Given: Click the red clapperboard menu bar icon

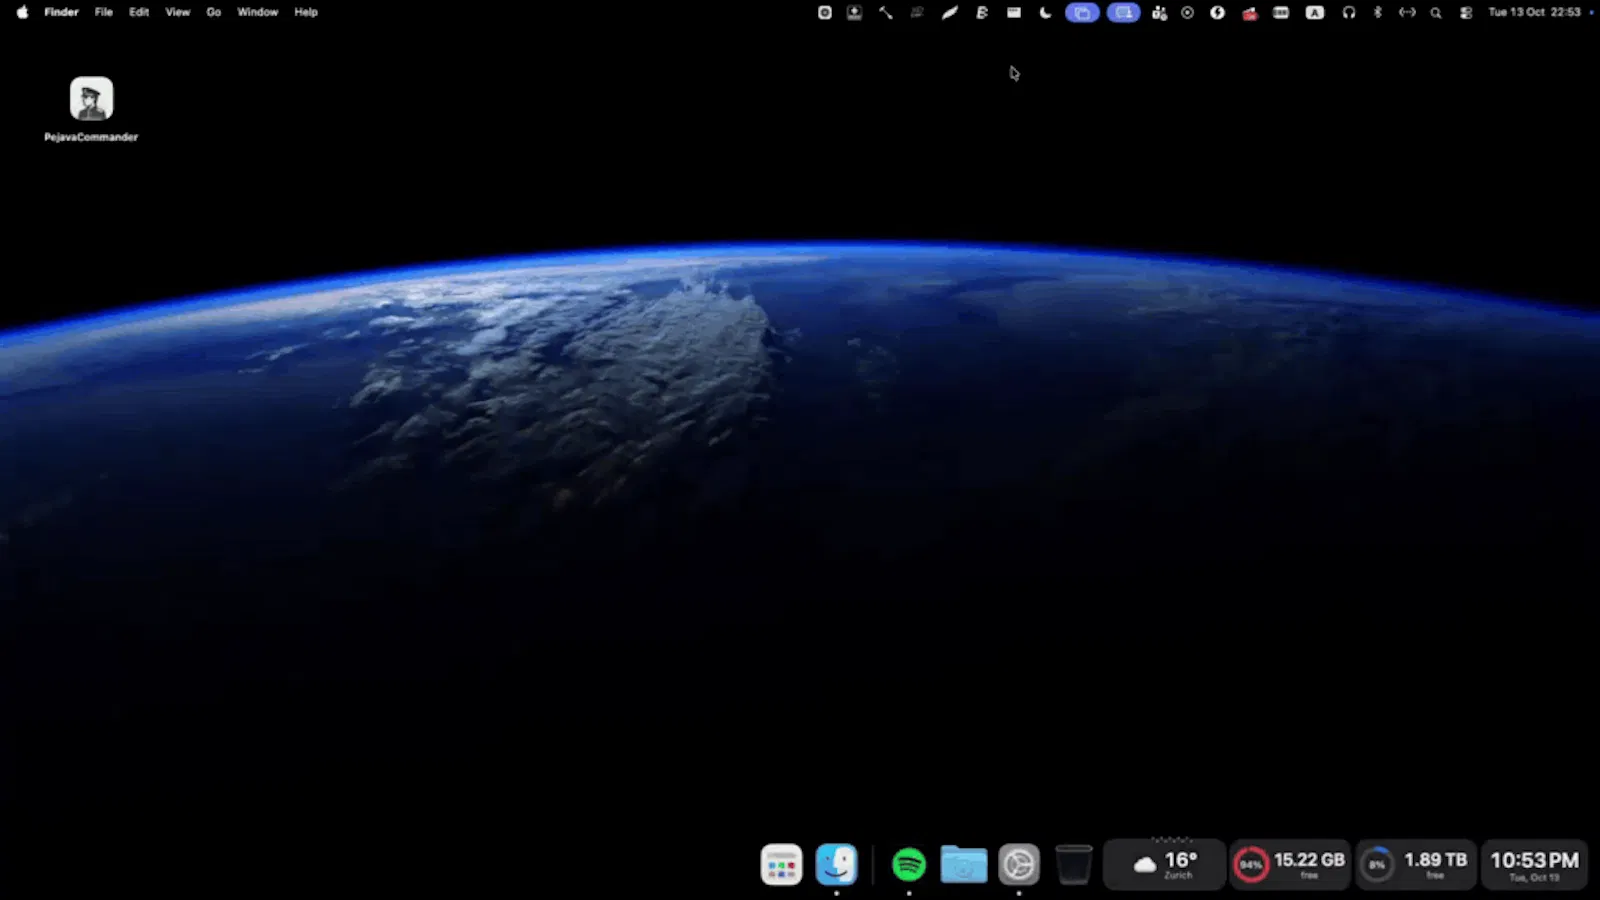Looking at the screenshot, I should [1249, 13].
